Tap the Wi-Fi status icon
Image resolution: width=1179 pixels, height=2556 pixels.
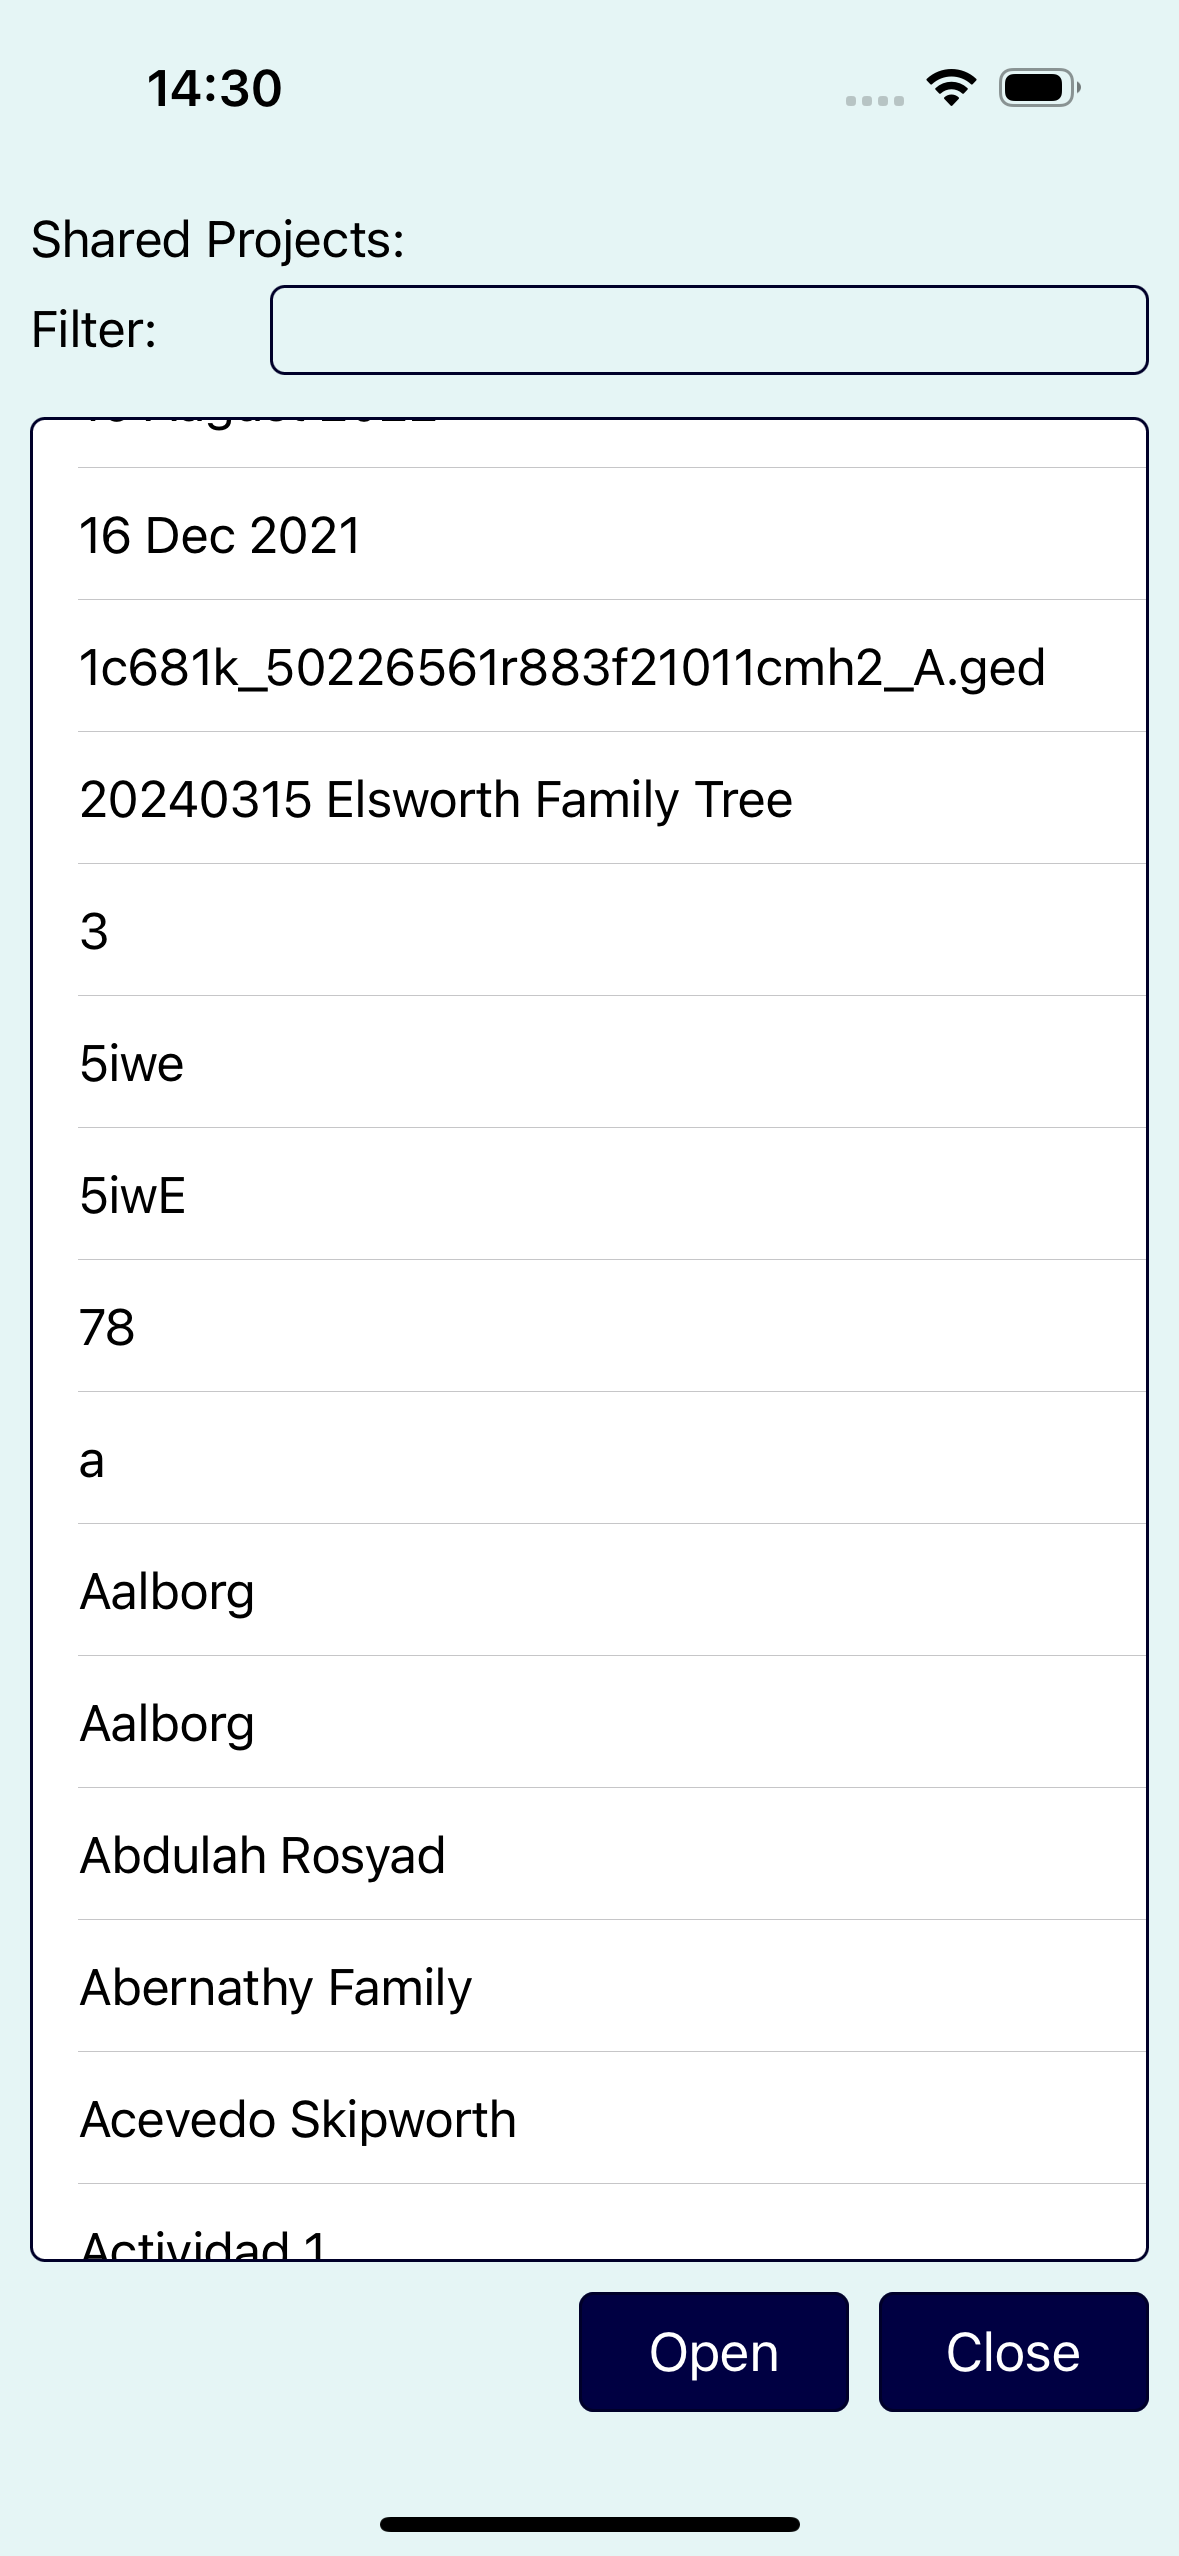[x=951, y=88]
